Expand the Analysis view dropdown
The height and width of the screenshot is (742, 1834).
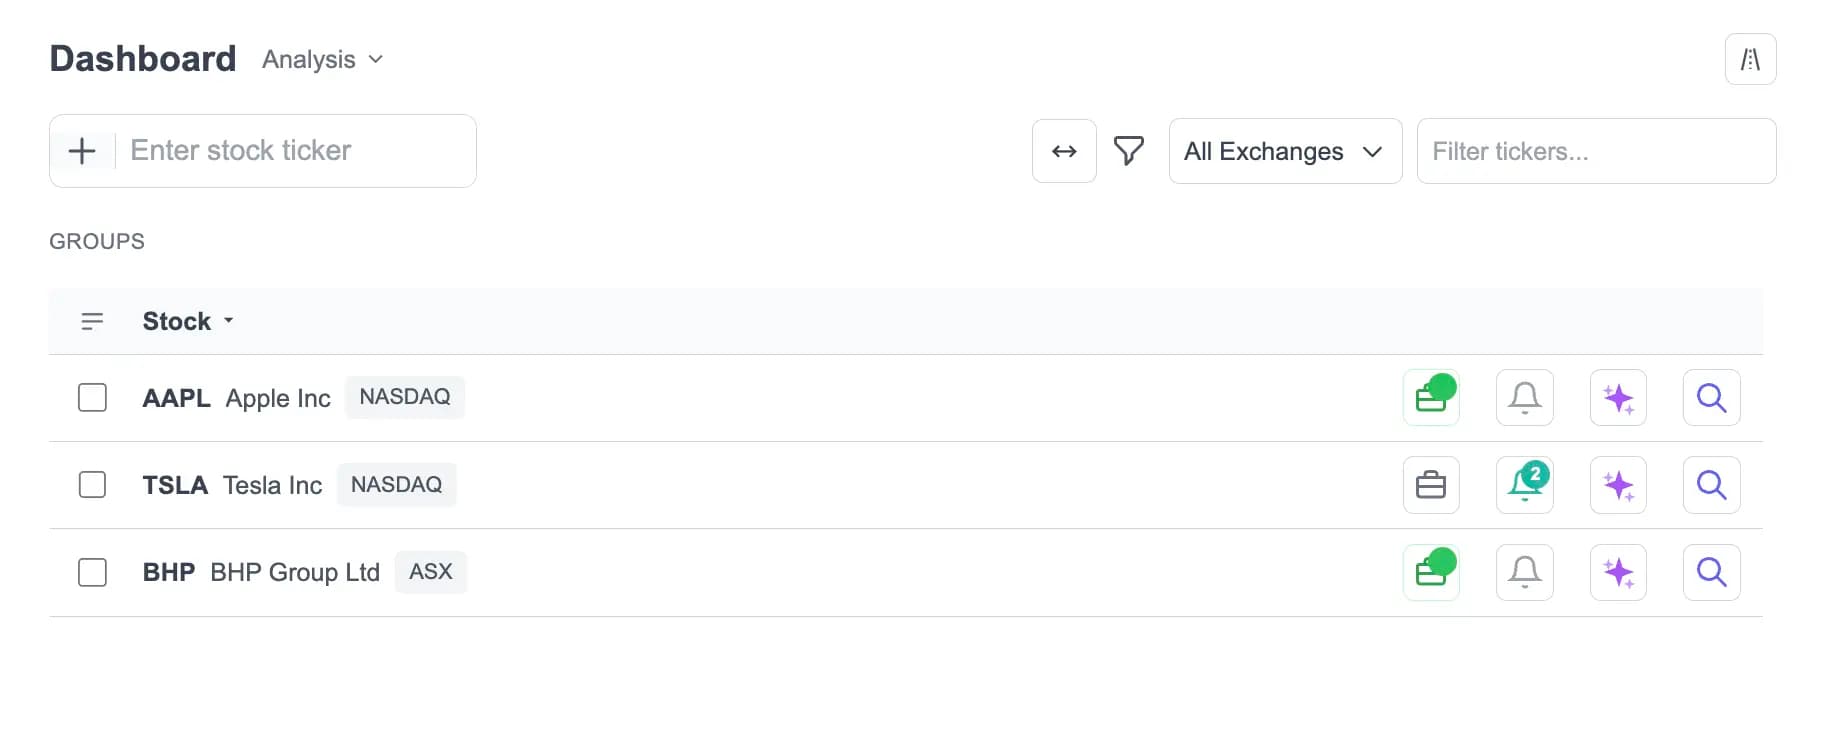pyautogui.click(x=322, y=60)
